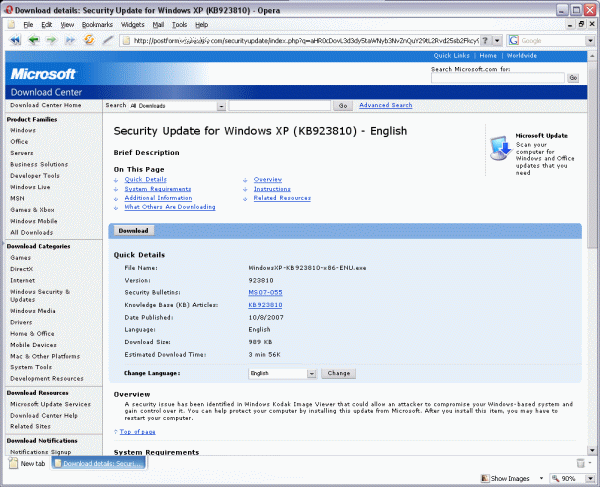Screen dimensions: 600x487
Task: Click Go next to Search Microsoft.com field
Action: click(x=573, y=78)
